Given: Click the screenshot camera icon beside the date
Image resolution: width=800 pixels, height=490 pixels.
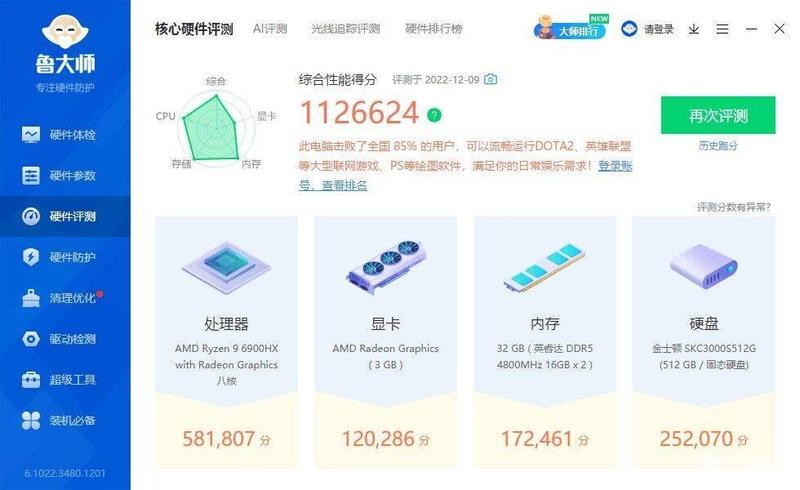Looking at the screenshot, I should point(490,79).
